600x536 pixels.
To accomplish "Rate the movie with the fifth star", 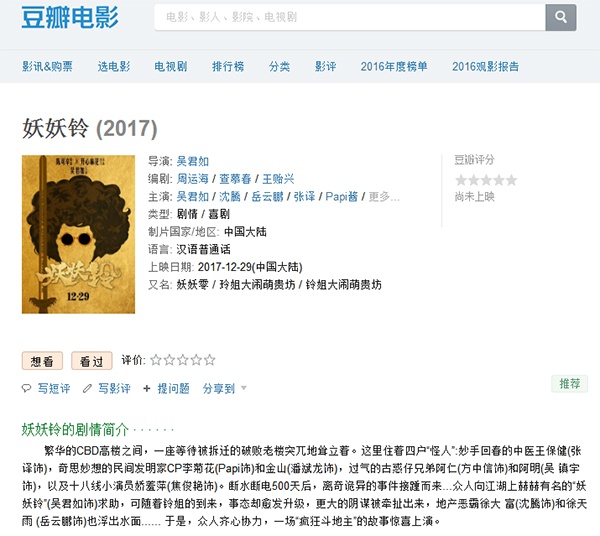I will pos(209,360).
